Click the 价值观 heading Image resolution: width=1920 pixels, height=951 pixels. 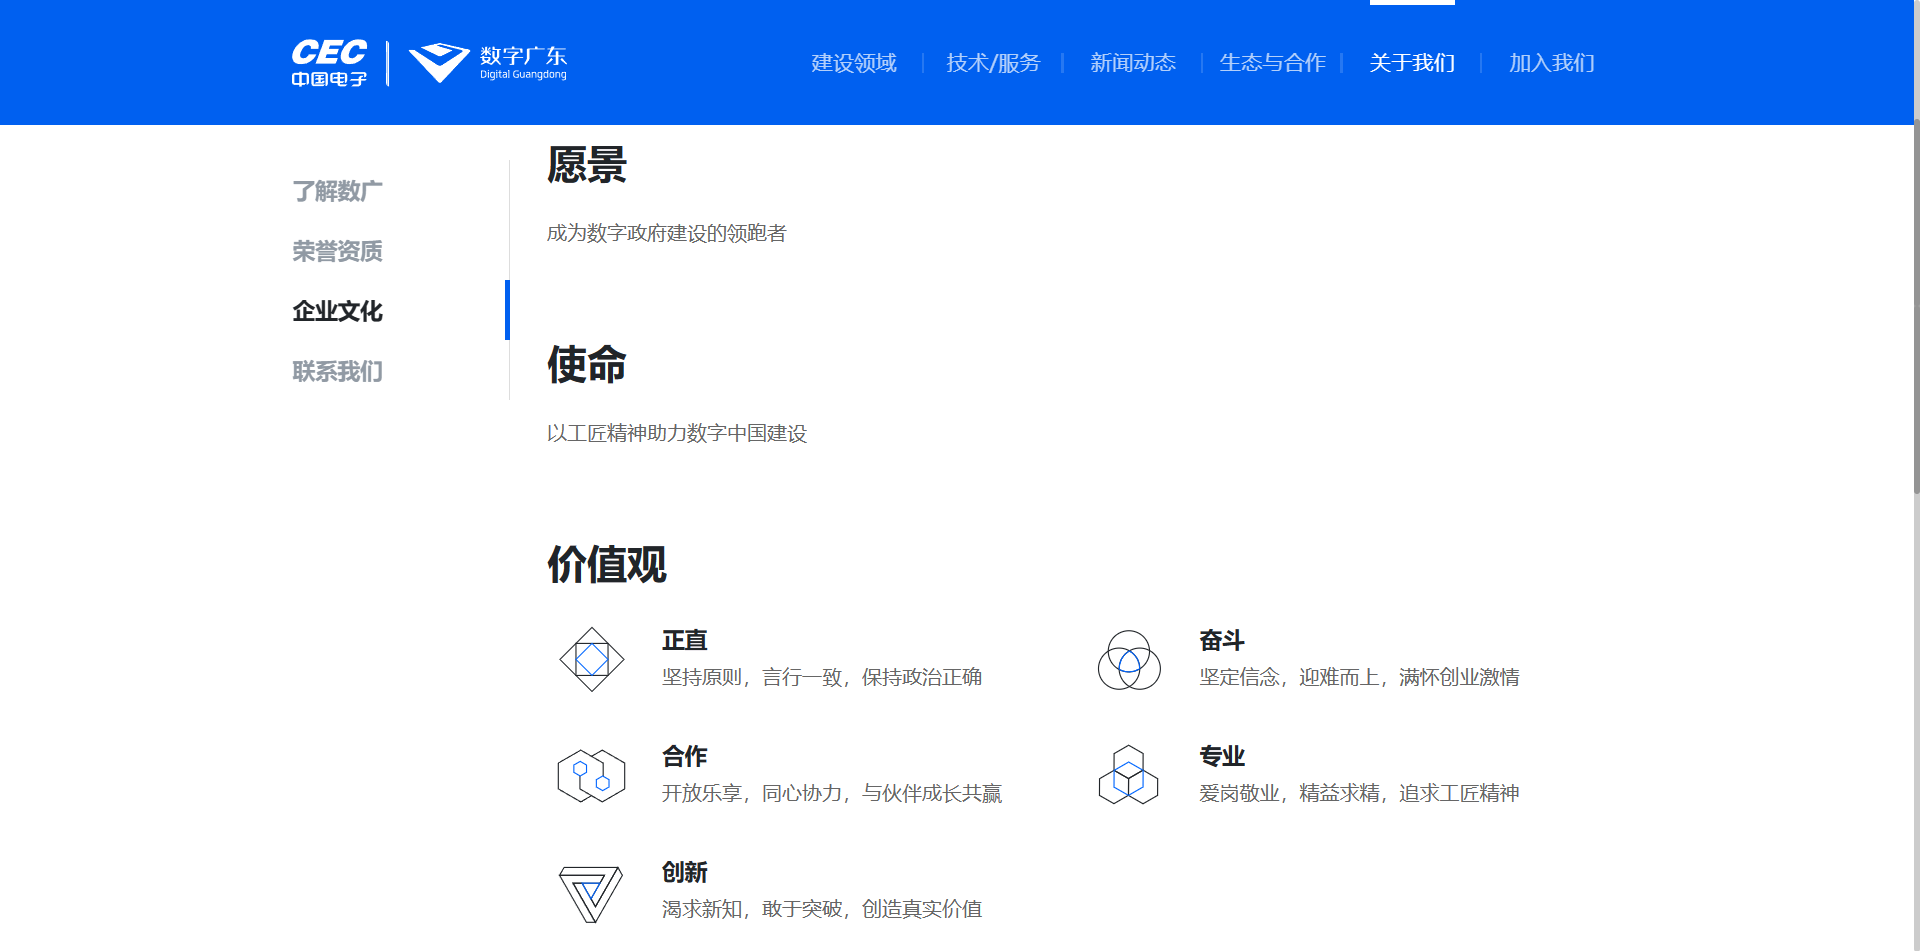607,565
